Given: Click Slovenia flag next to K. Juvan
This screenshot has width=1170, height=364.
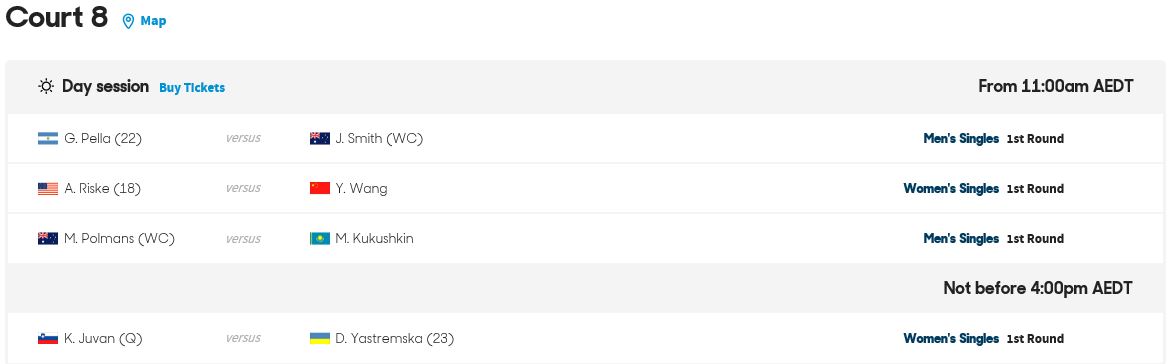Looking at the screenshot, I should [x=48, y=339].
